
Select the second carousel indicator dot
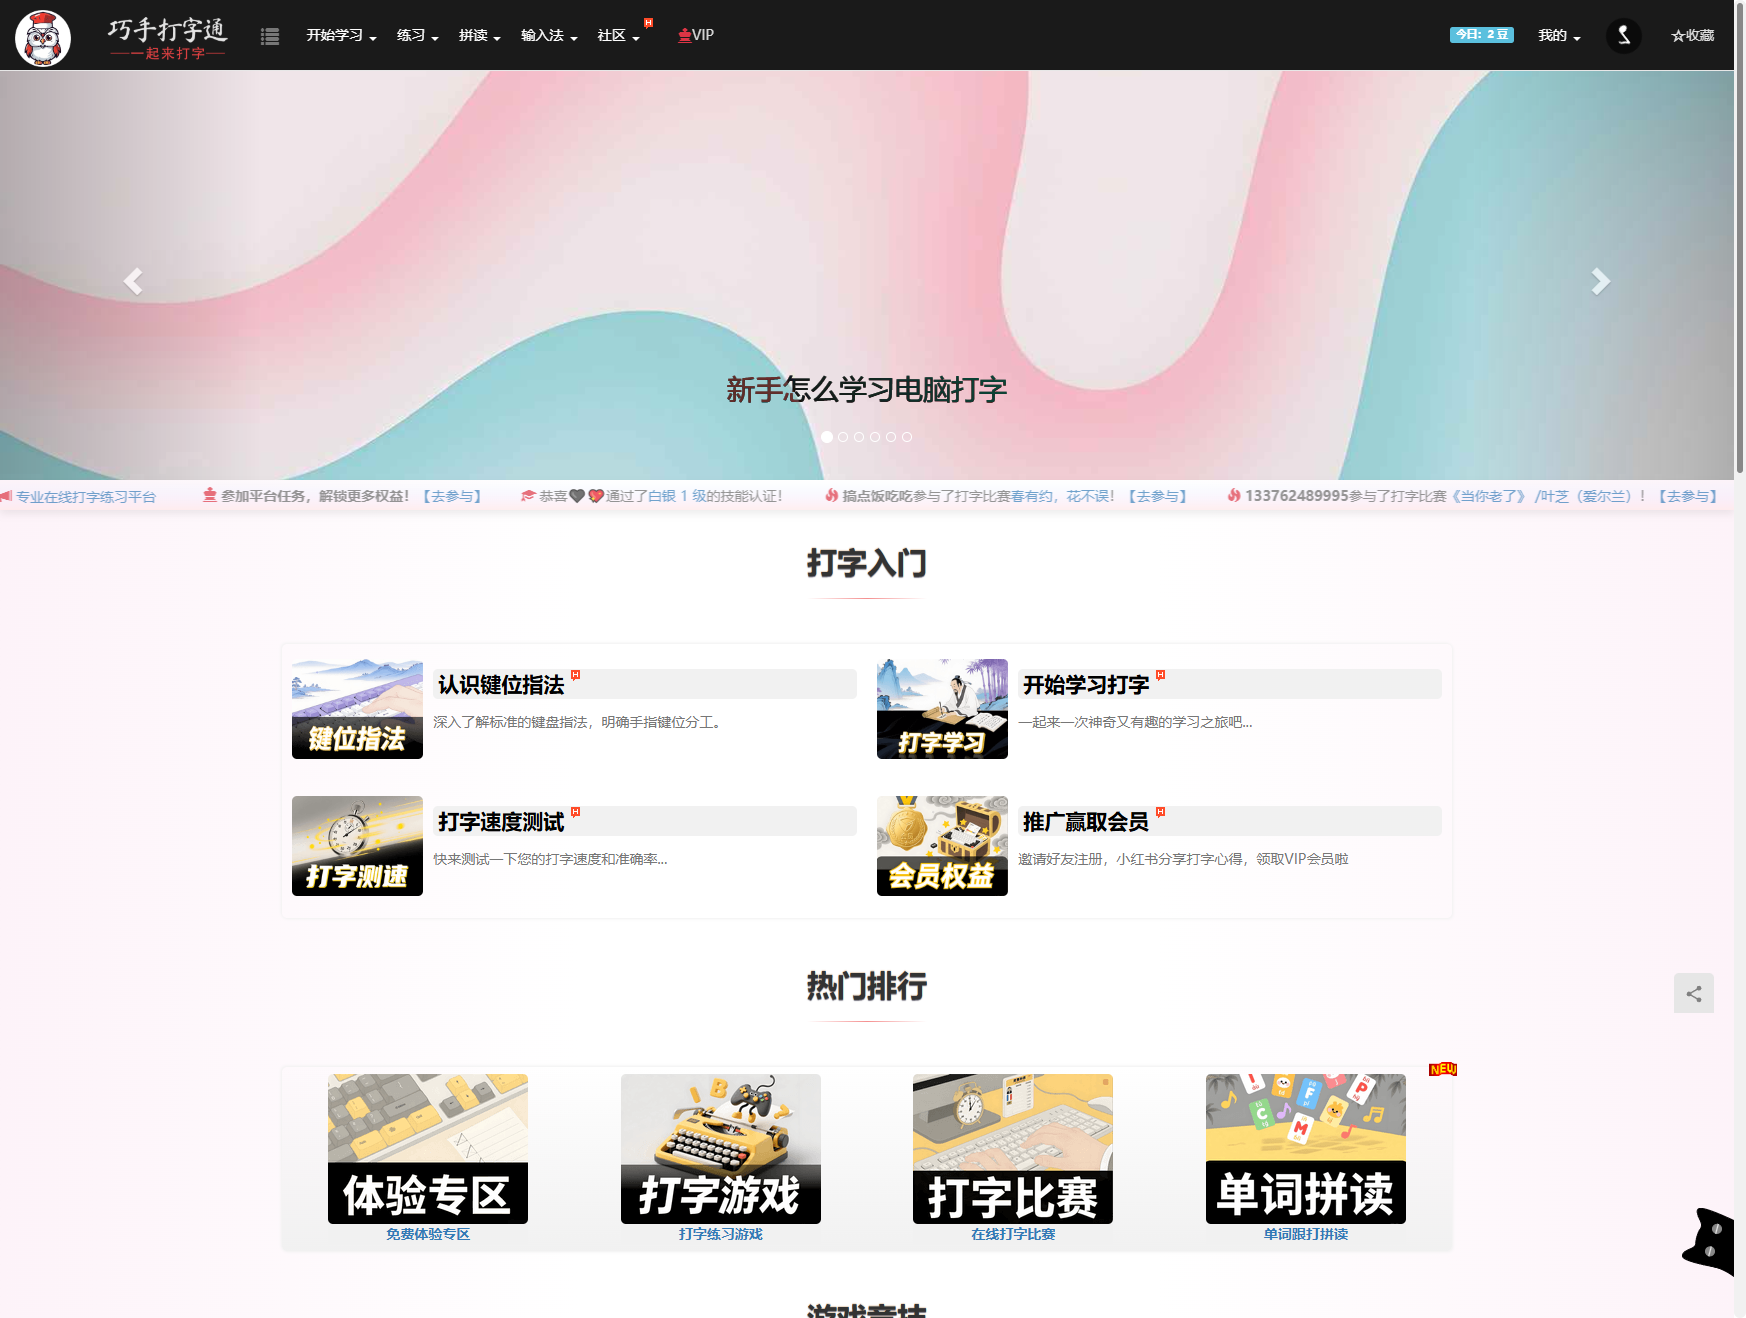click(843, 436)
